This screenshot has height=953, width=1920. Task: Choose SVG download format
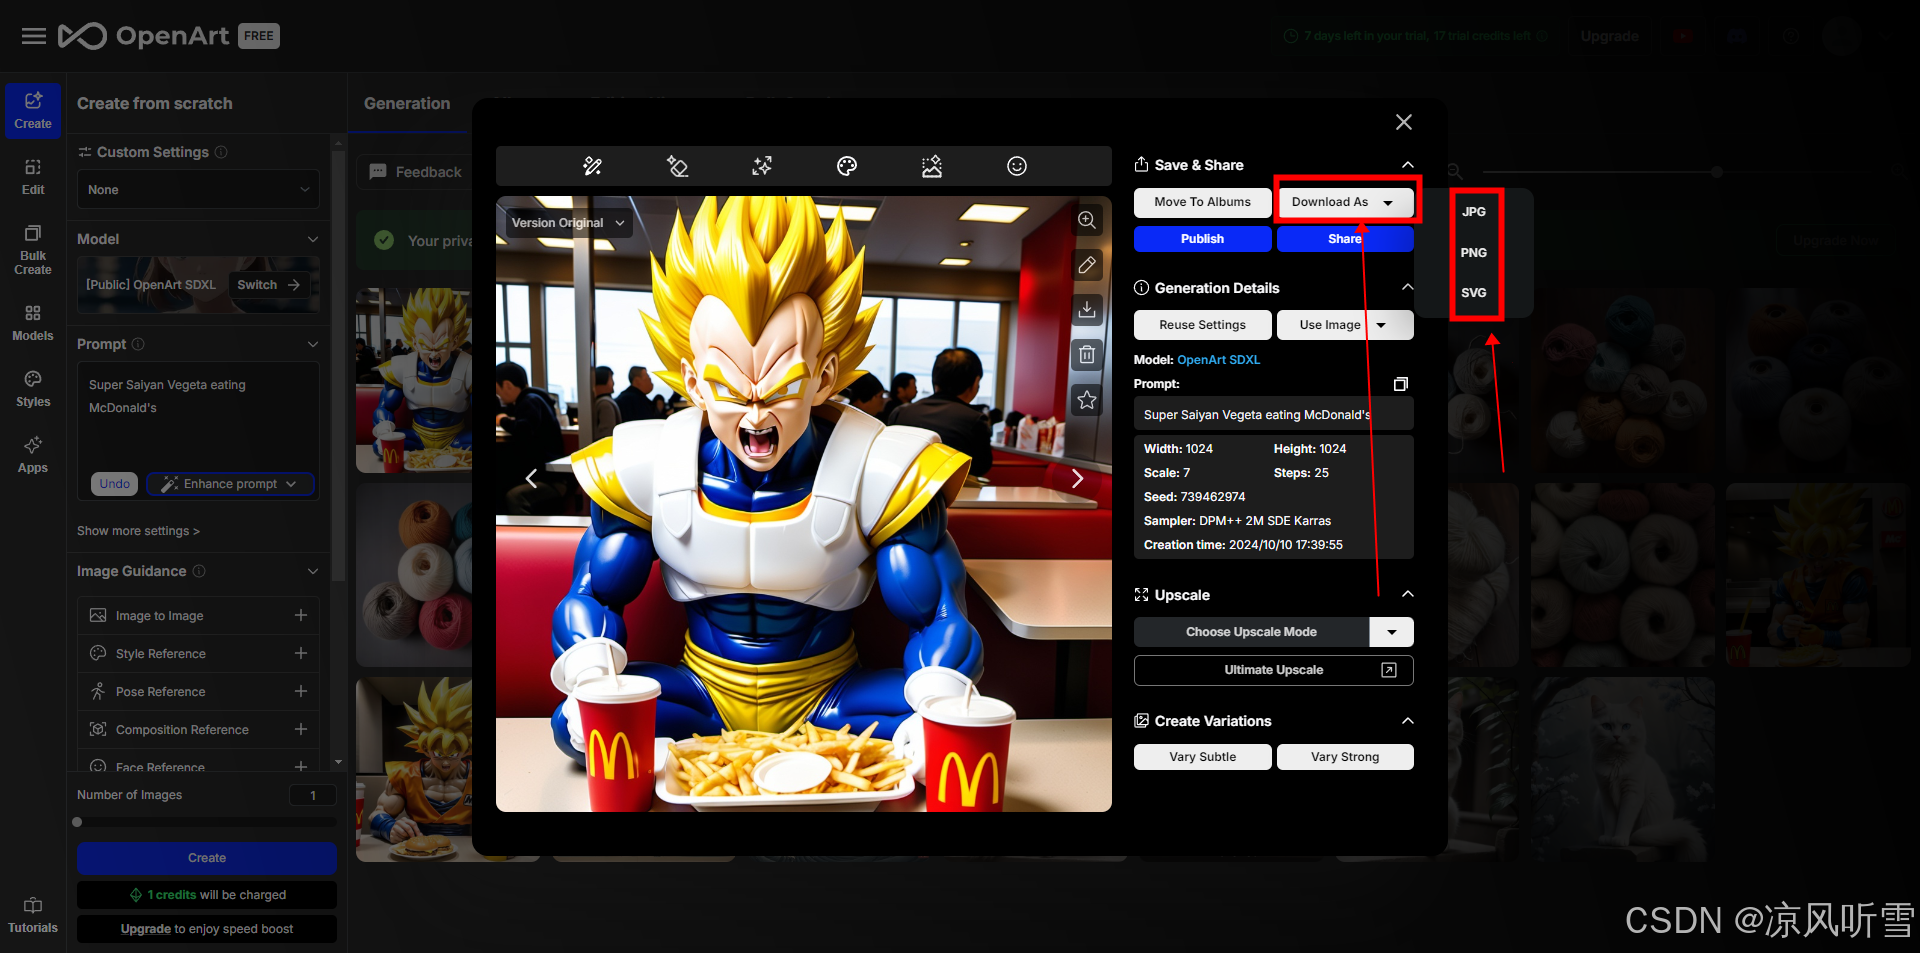click(x=1474, y=293)
